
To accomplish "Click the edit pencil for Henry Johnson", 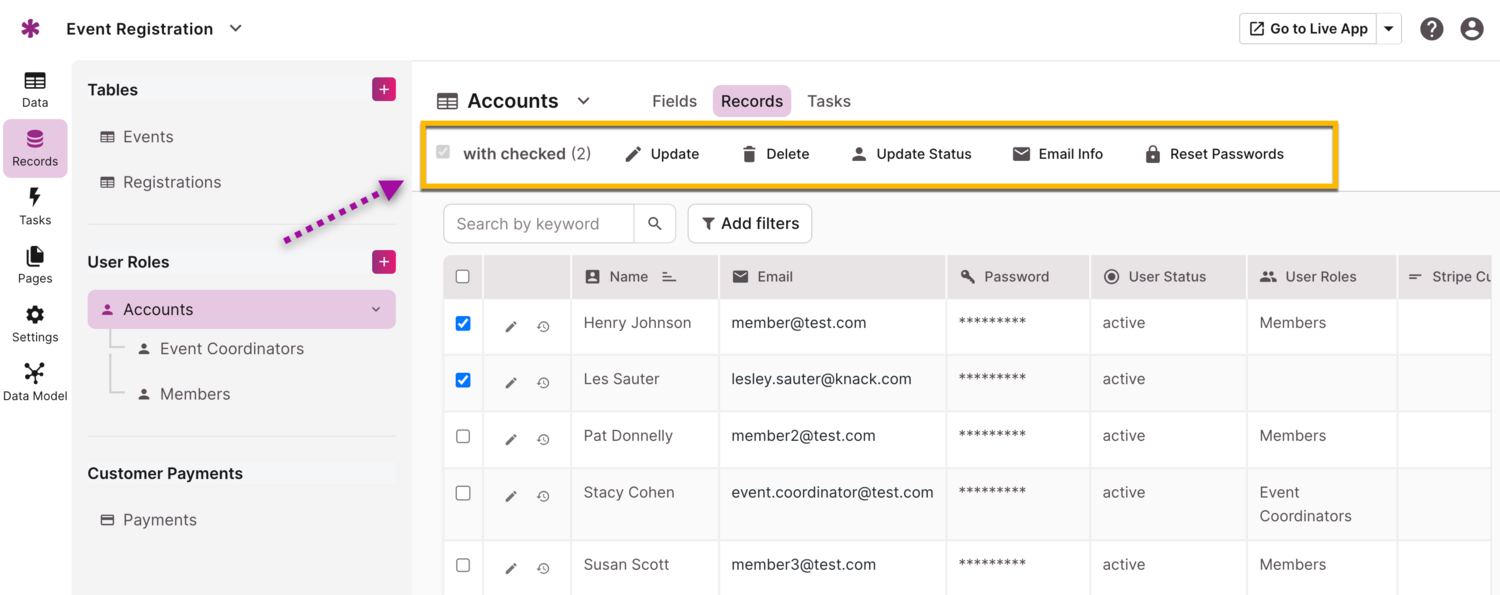I will [x=511, y=327].
